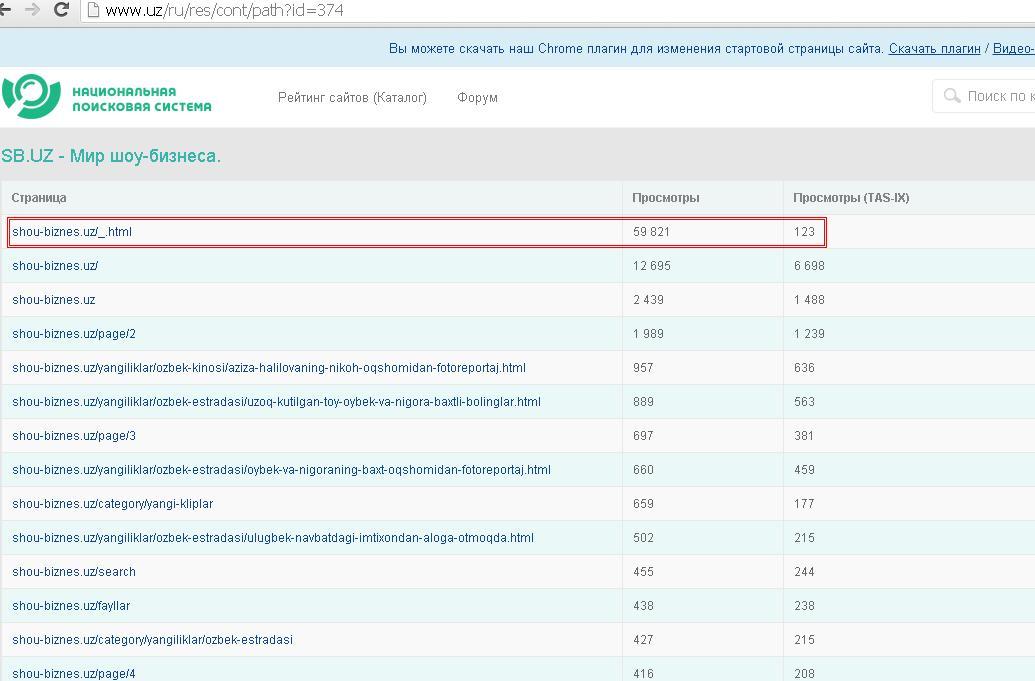Click the Просмотры (TAS-IX) column header
Image resolution: width=1035 pixels, height=681 pixels.
[x=851, y=198]
